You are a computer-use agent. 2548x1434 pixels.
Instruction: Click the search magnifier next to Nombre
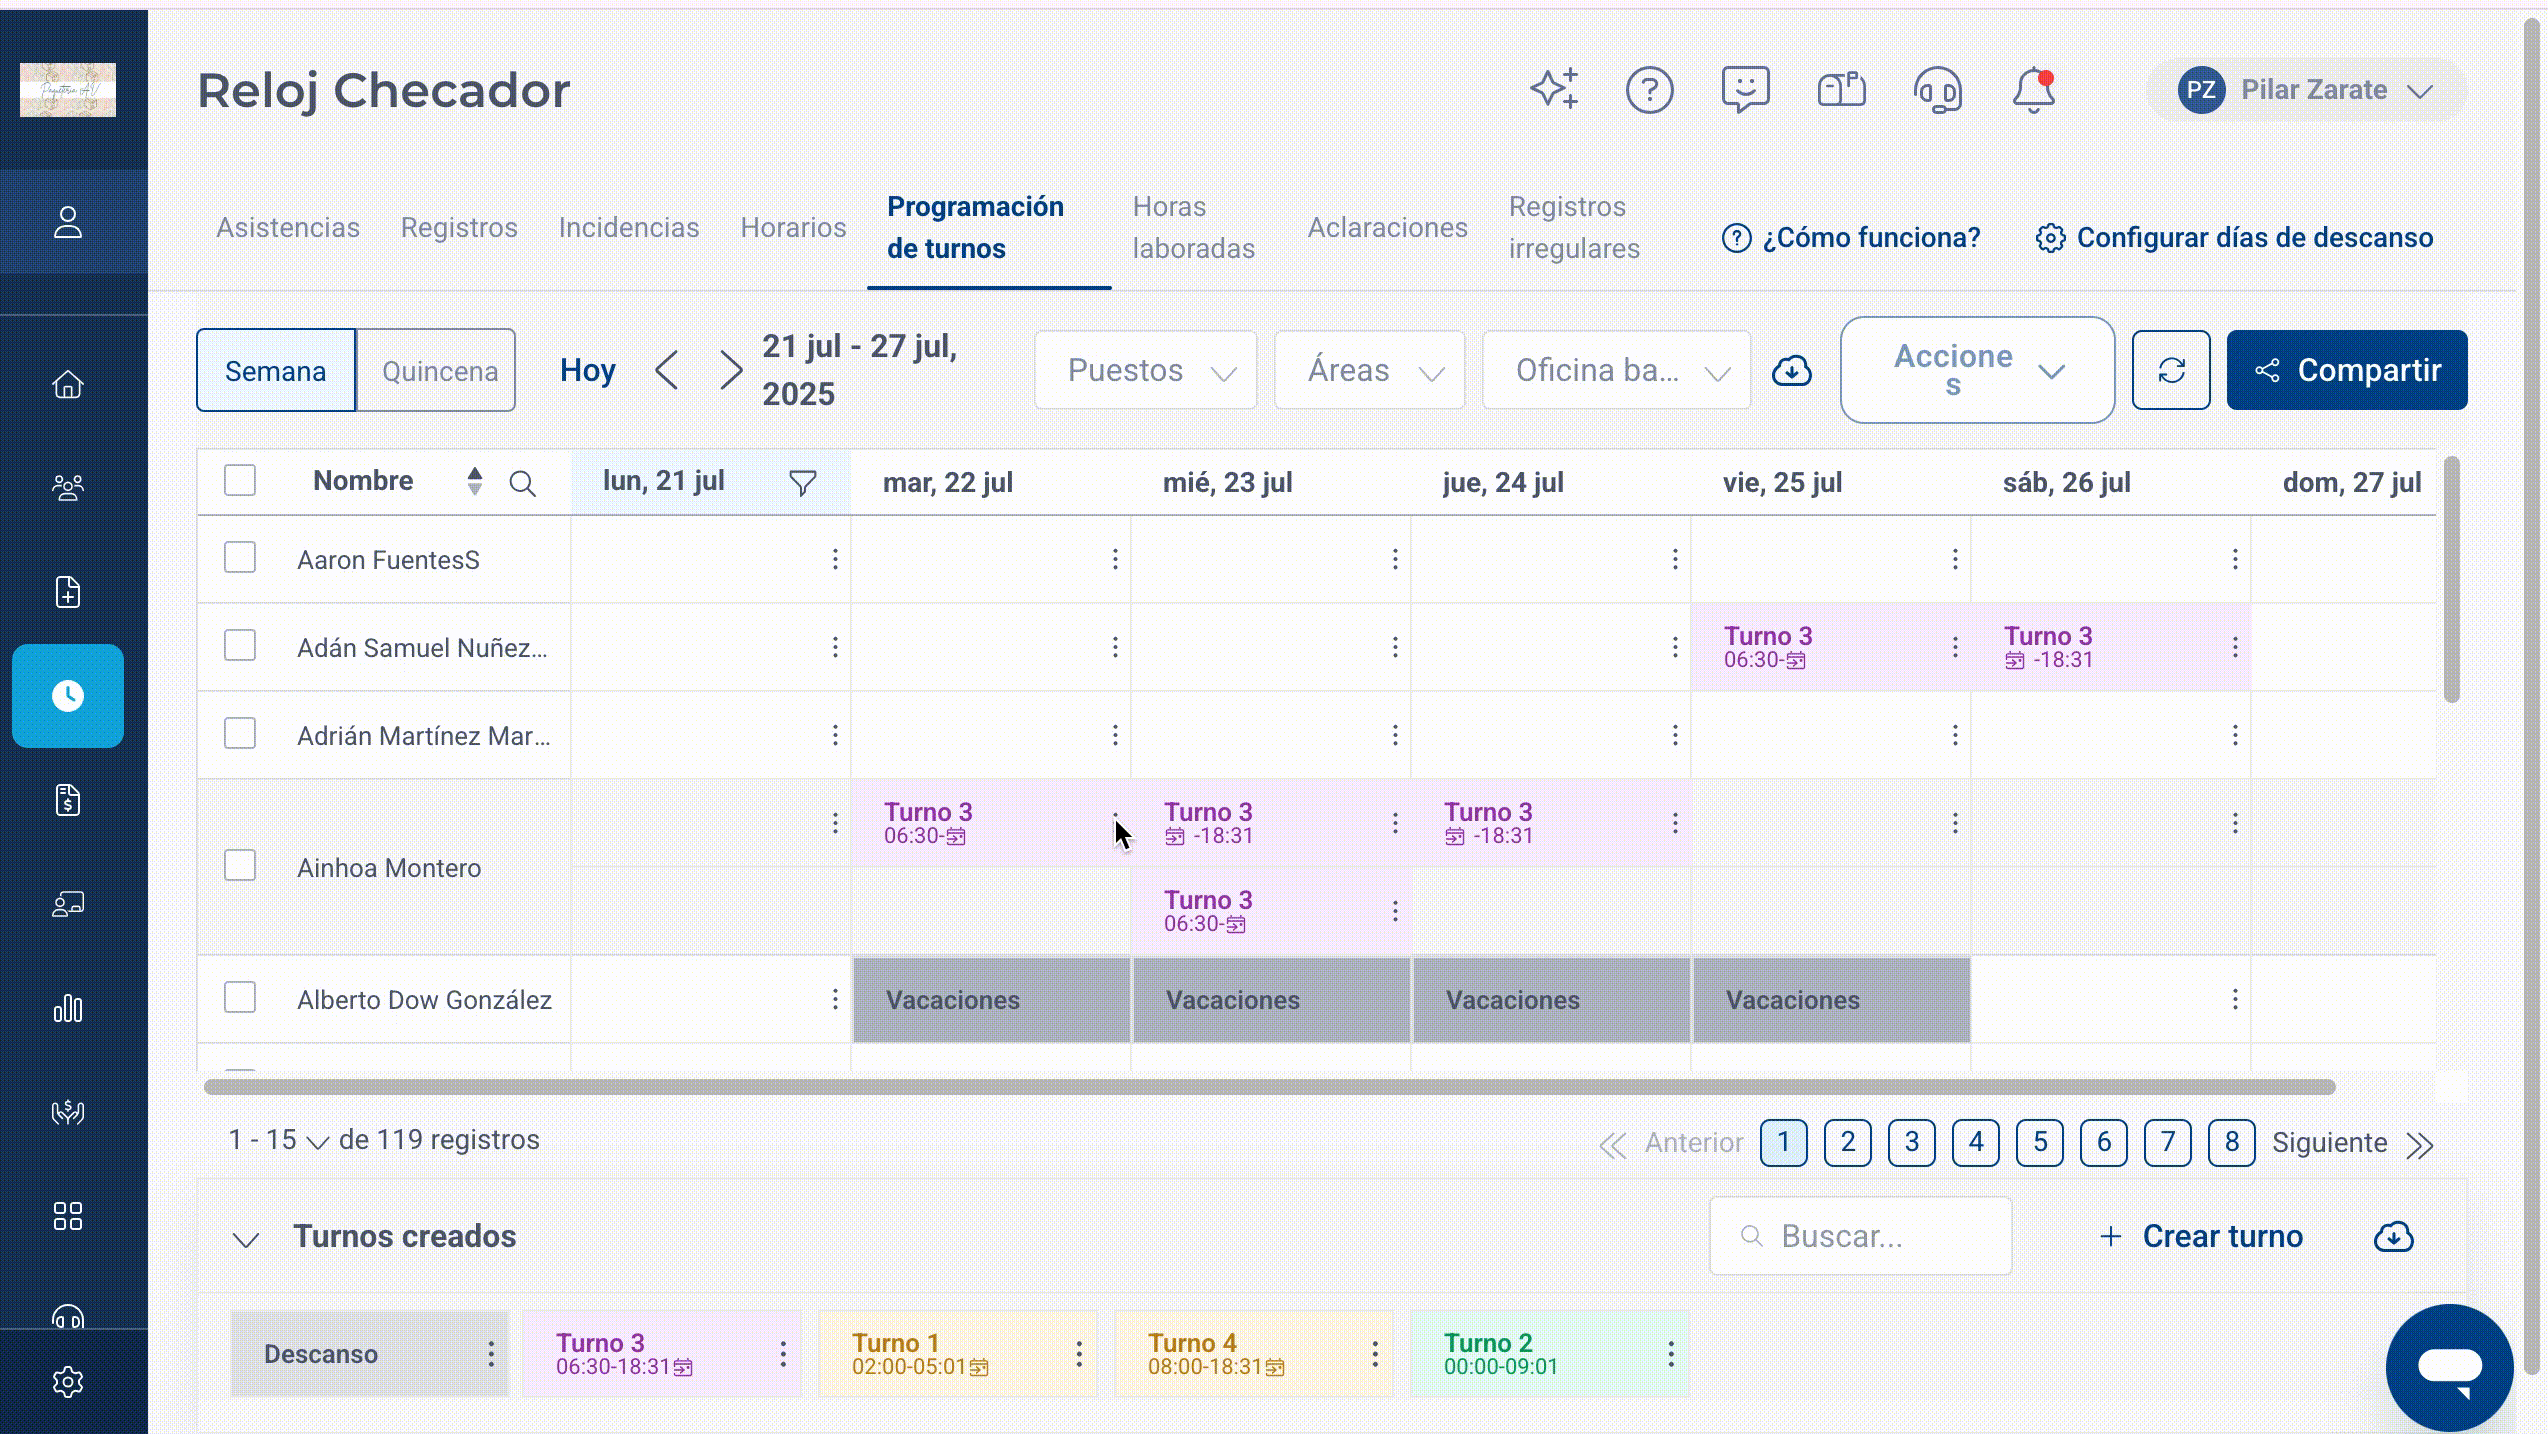[x=522, y=484]
